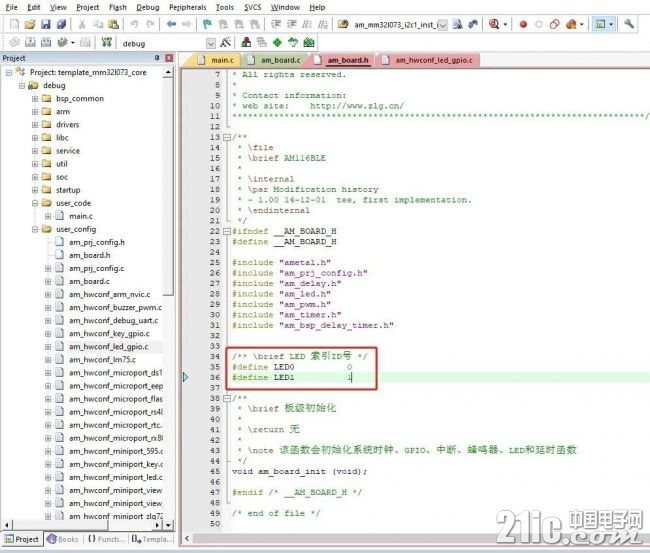This screenshot has width=650, height=553.
Task: Rebuild all target files via toolbar
Action: tap(46, 42)
